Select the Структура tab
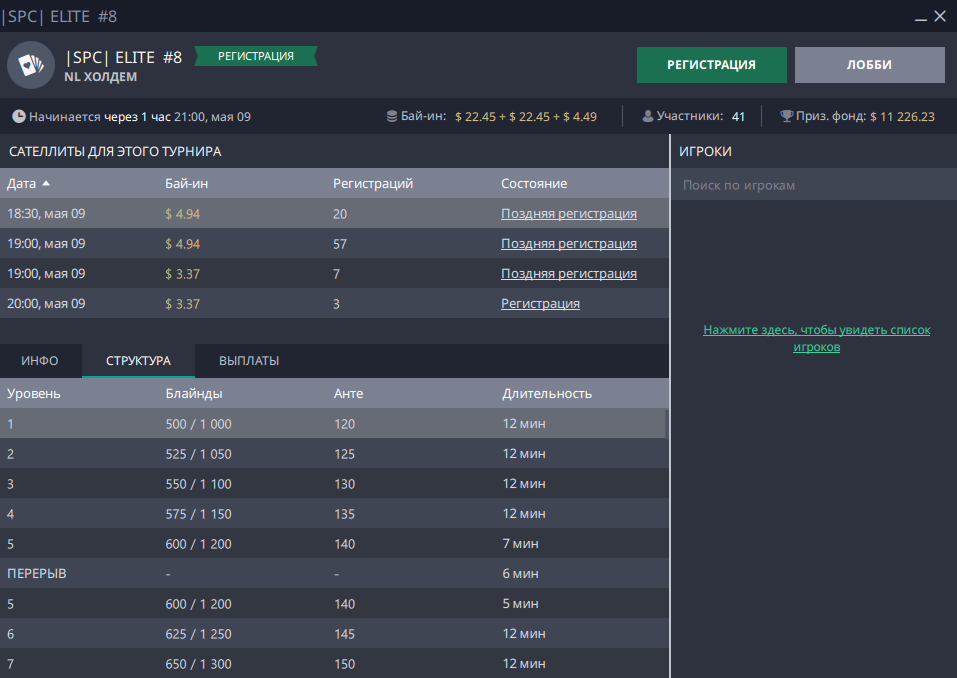This screenshot has height=678, width=957. point(138,361)
